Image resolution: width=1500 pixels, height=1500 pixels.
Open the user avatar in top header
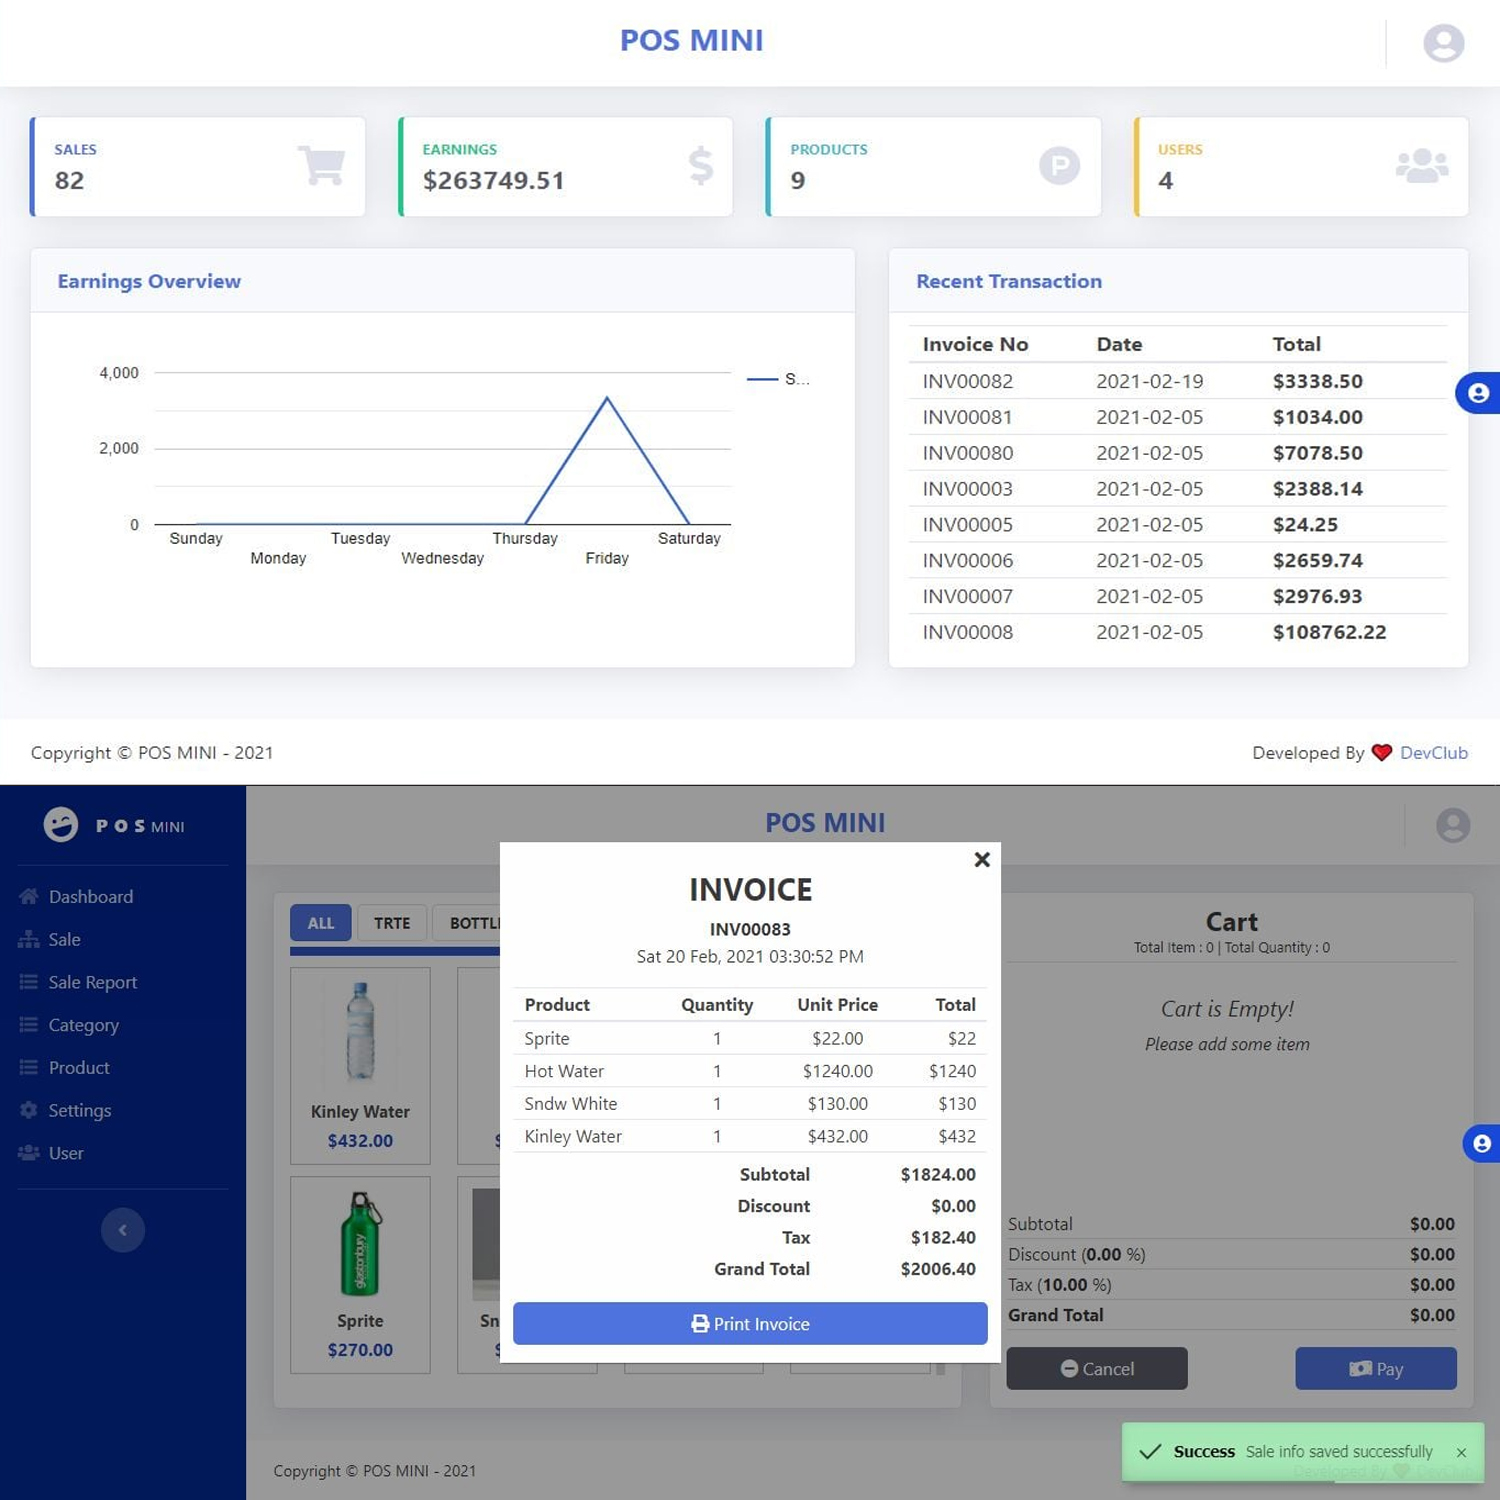coord(1443,43)
